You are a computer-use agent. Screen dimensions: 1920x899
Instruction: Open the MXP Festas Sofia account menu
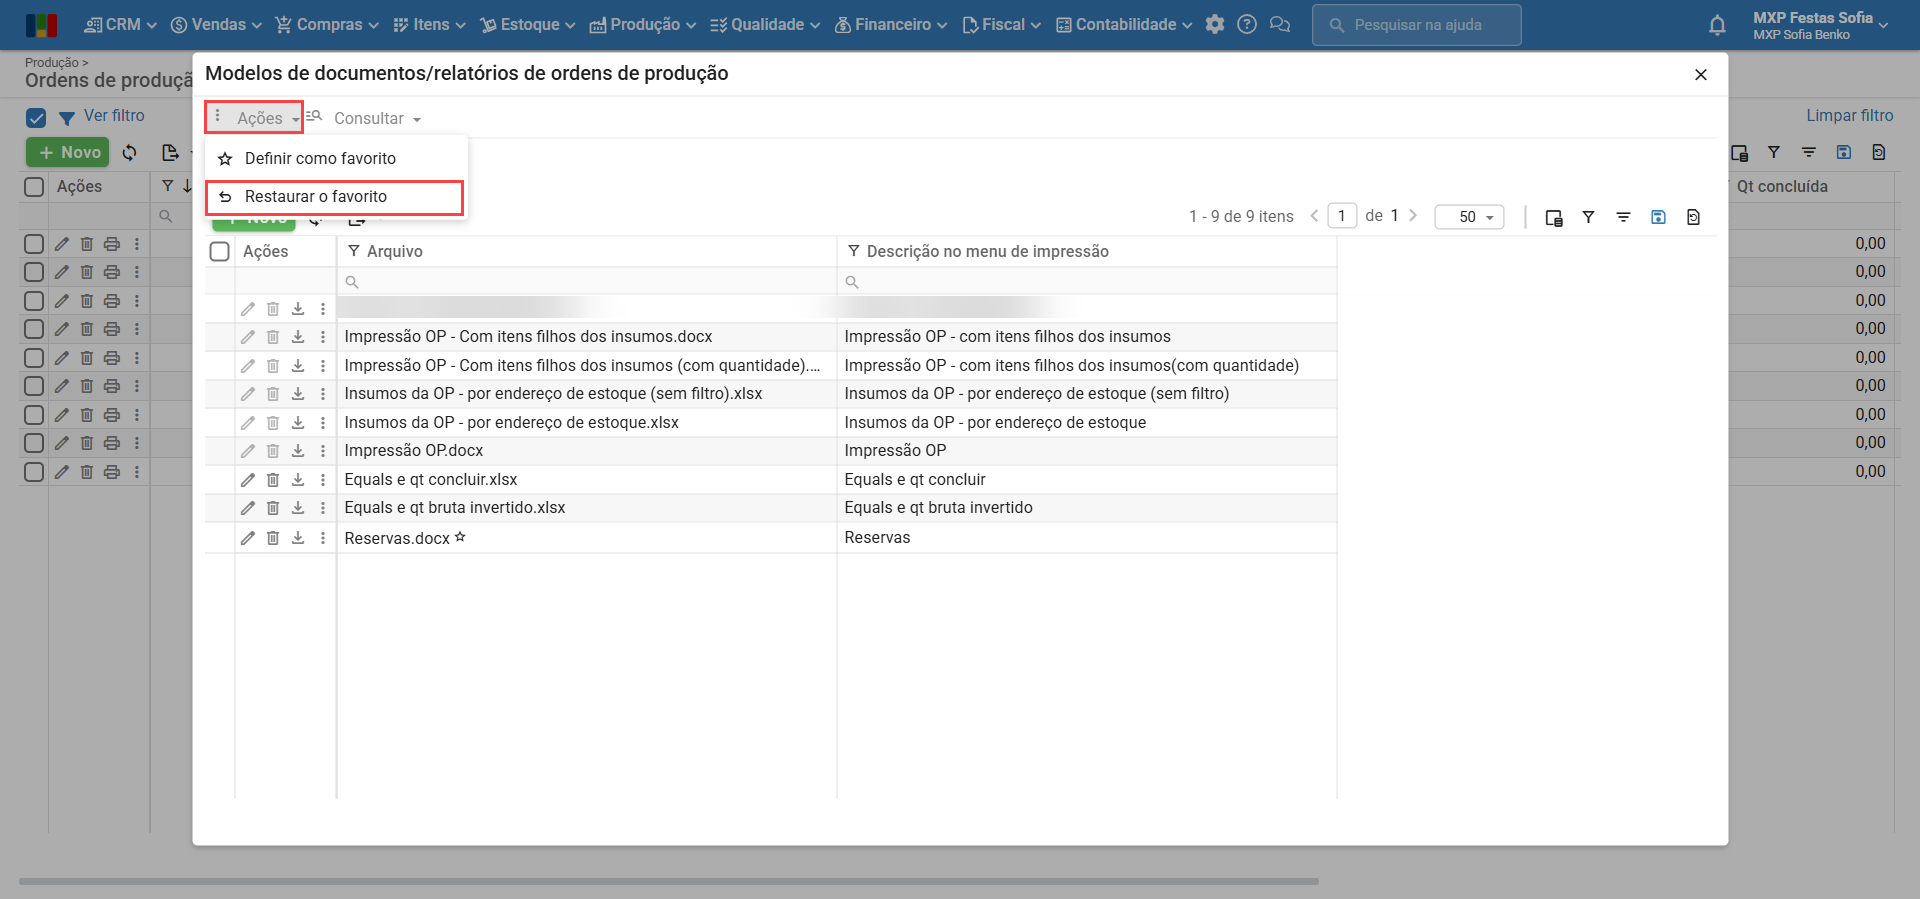coord(1819,25)
